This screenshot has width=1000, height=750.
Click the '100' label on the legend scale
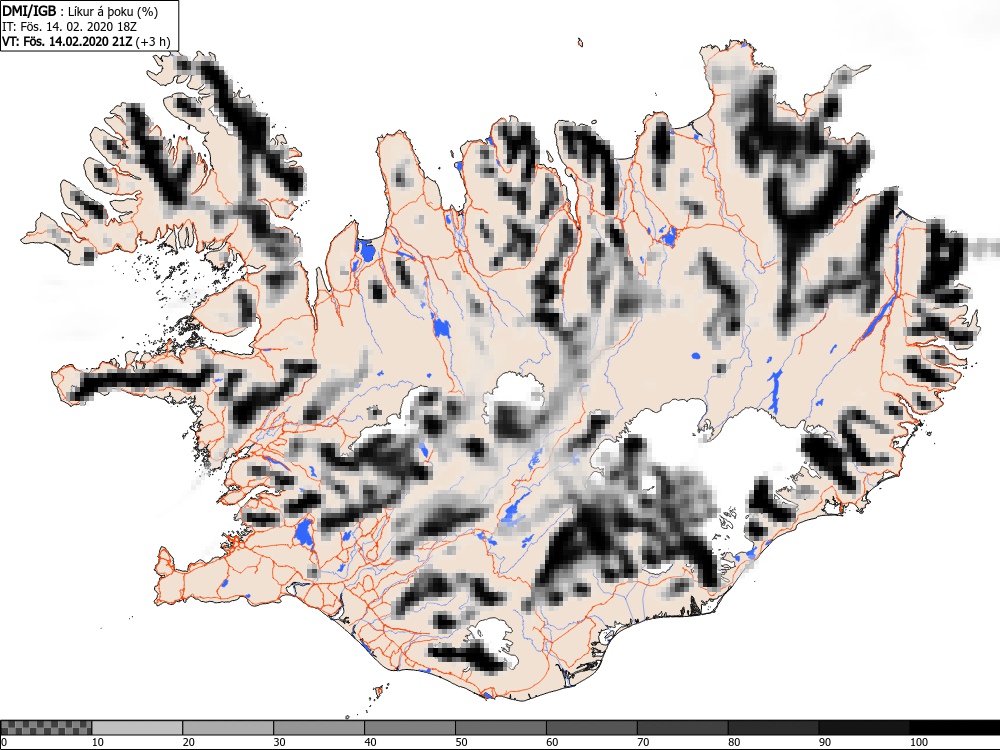[x=918, y=742]
